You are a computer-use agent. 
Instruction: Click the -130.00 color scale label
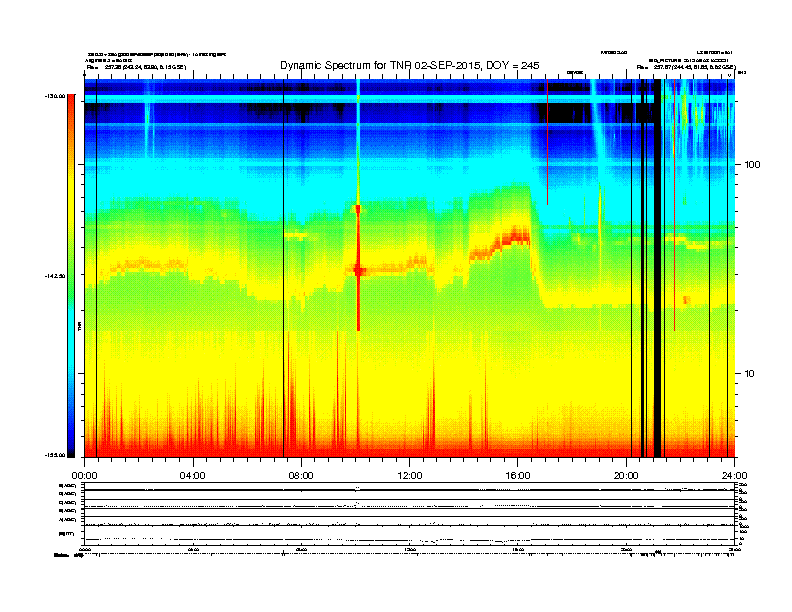55,95
